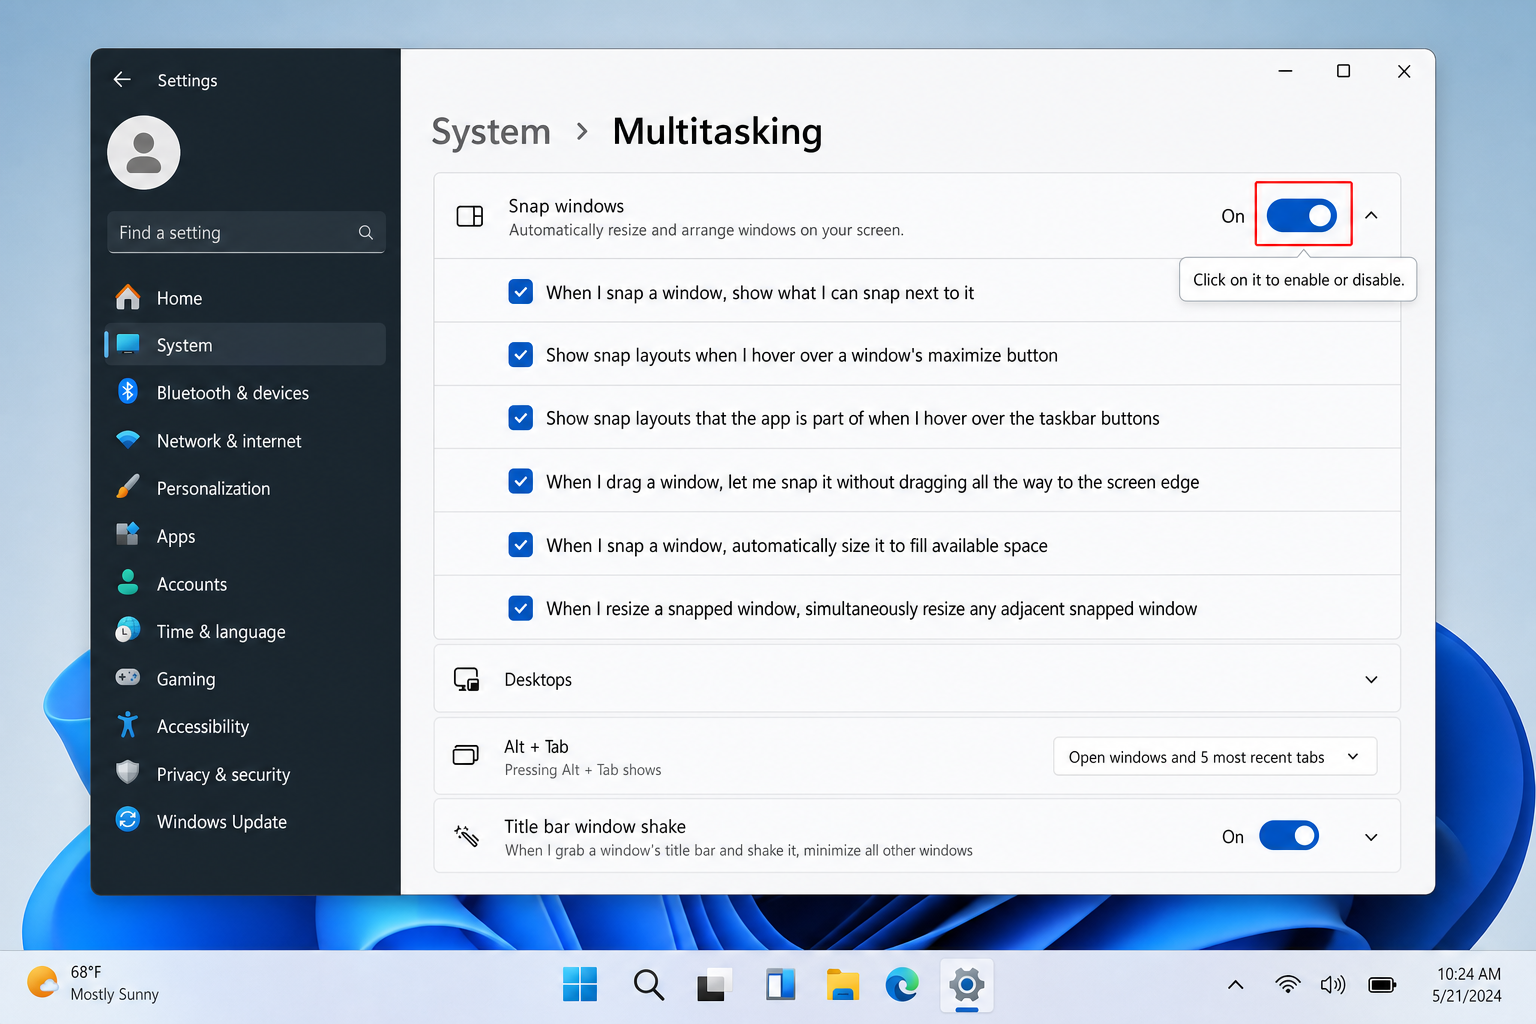Open the Accounts settings label
The height and width of the screenshot is (1024, 1536).
point(192,584)
